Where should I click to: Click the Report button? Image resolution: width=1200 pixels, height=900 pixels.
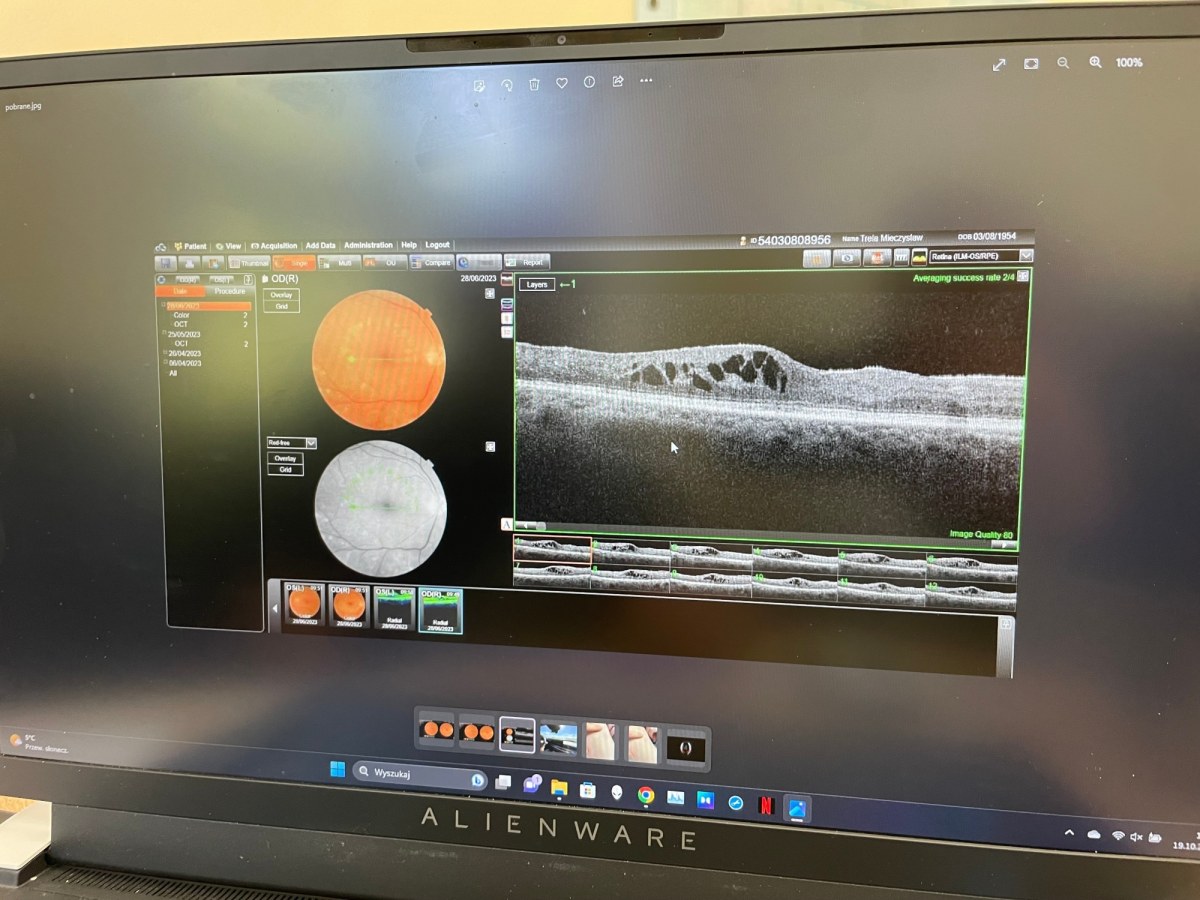pos(527,263)
